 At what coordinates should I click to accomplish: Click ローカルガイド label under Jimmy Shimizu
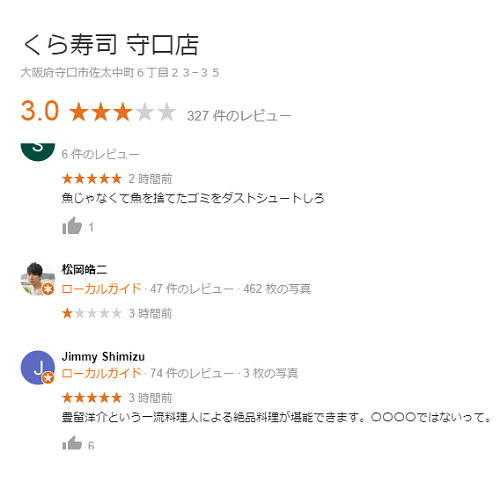102,373
